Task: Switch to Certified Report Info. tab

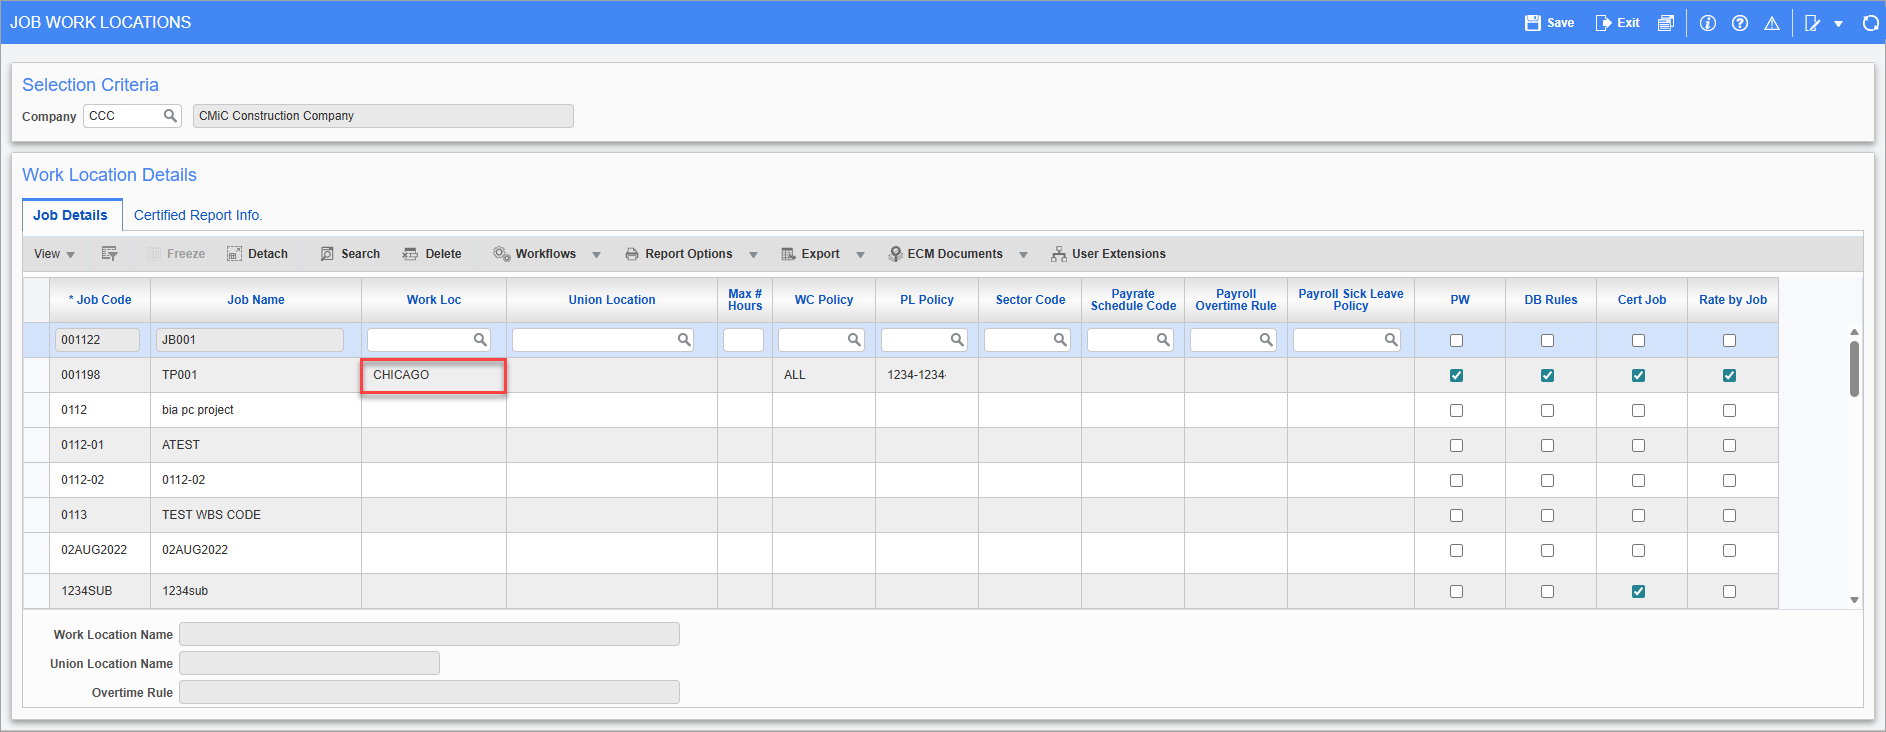Action: [x=198, y=215]
